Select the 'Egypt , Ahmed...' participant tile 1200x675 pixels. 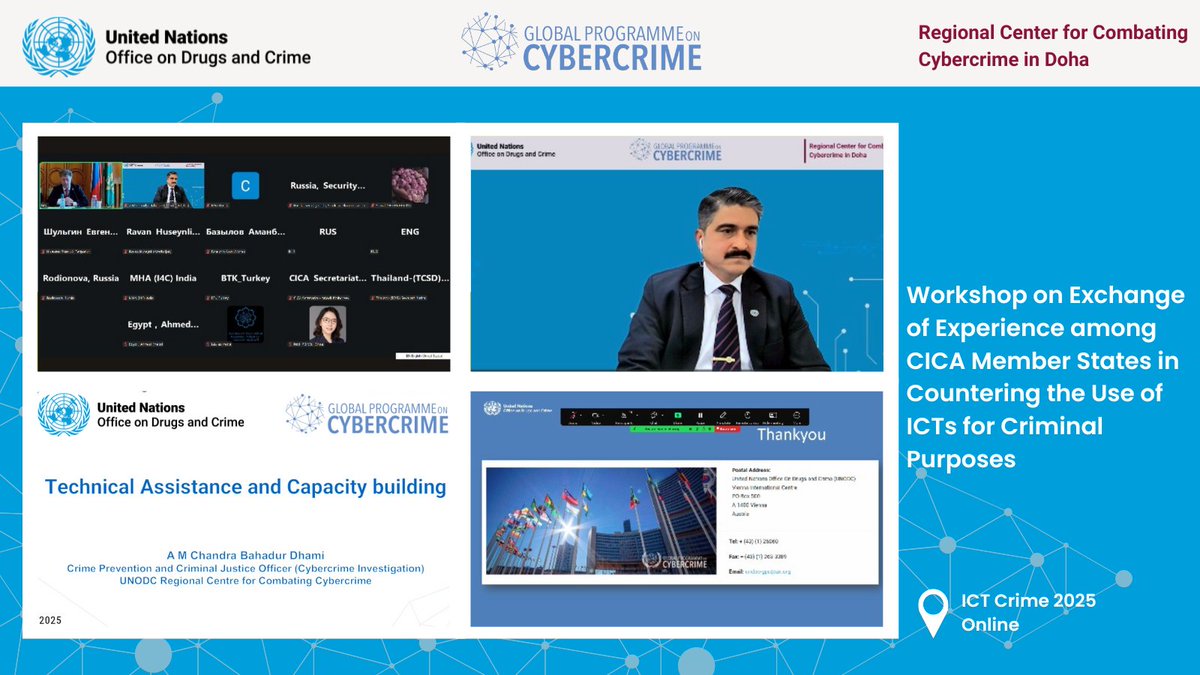point(163,326)
